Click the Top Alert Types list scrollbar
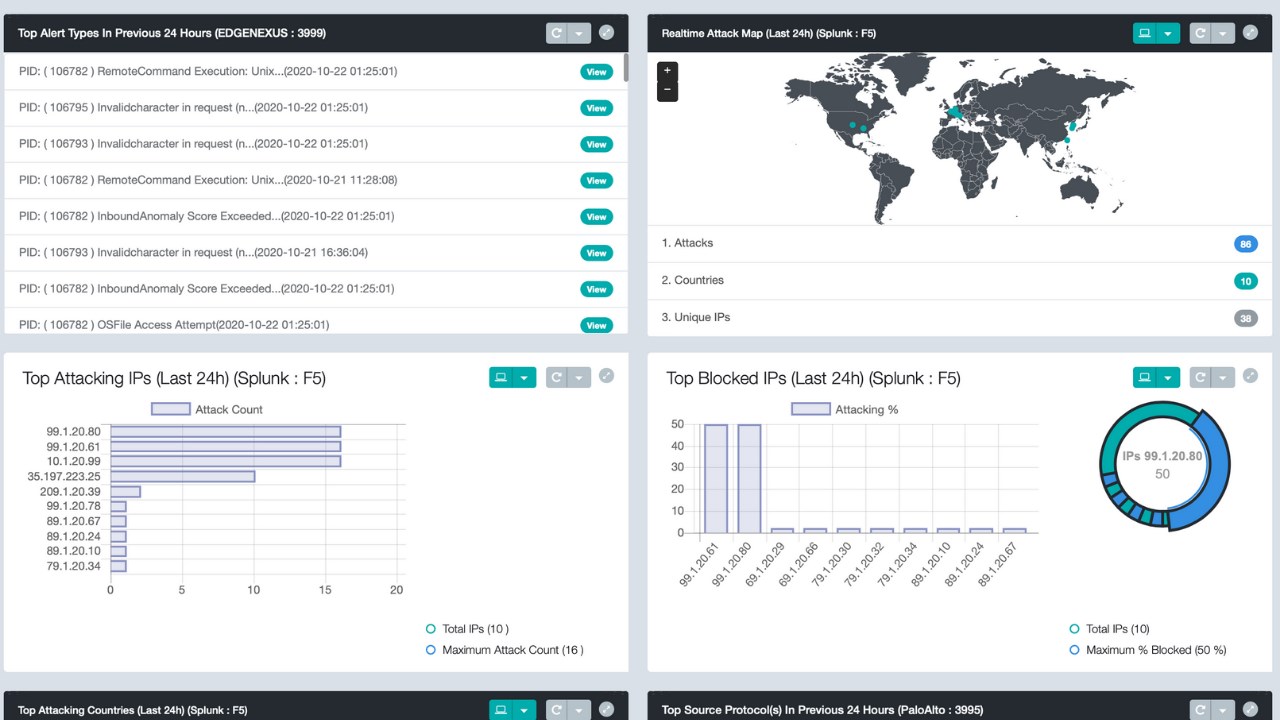The height and width of the screenshot is (720, 1280). (x=625, y=66)
